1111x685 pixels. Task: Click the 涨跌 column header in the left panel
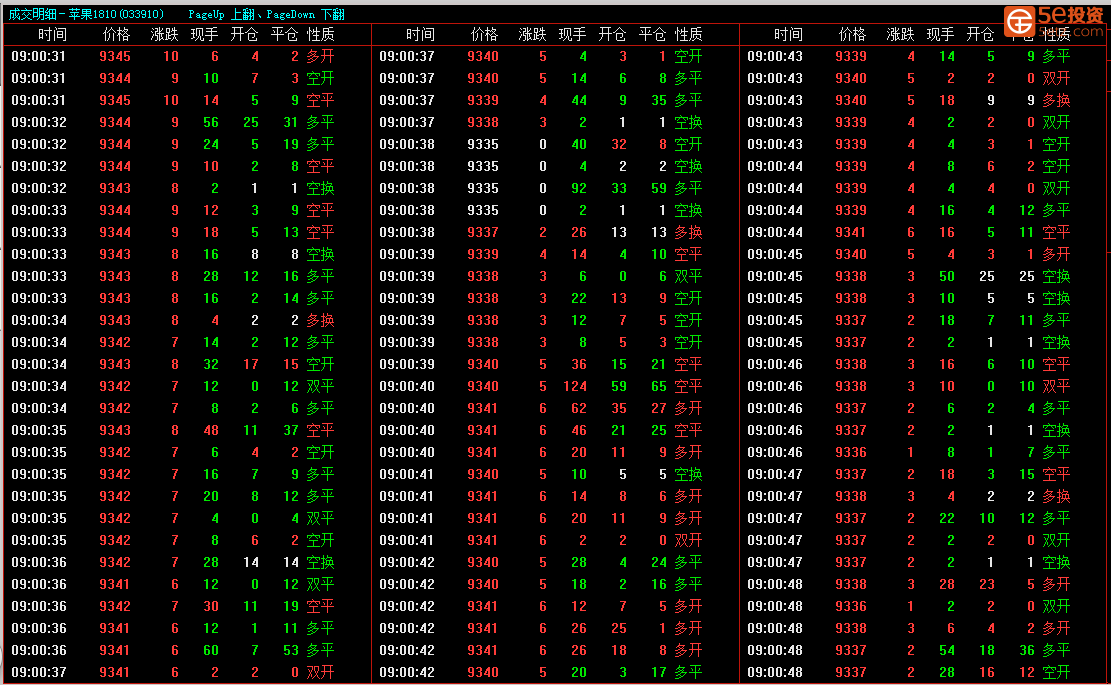[164, 35]
